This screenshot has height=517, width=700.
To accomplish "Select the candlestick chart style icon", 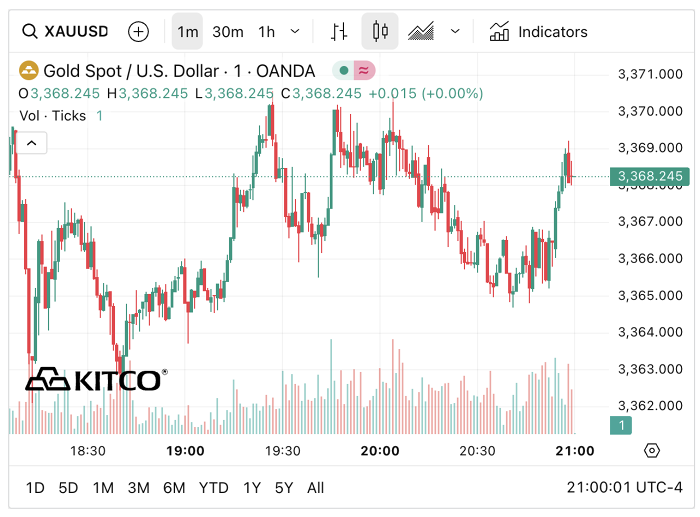I will point(380,31).
